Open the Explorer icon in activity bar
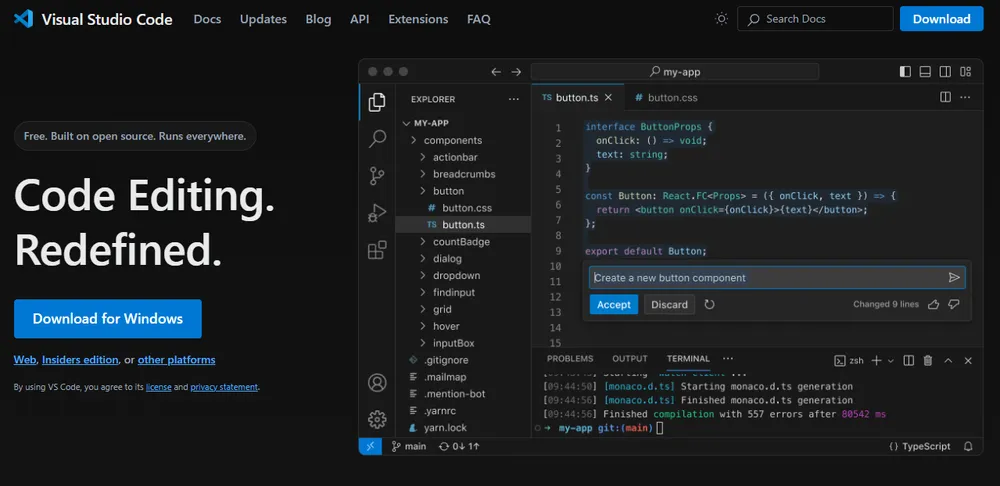The height and width of the screenshot is (486, 1000). [377, 102]
